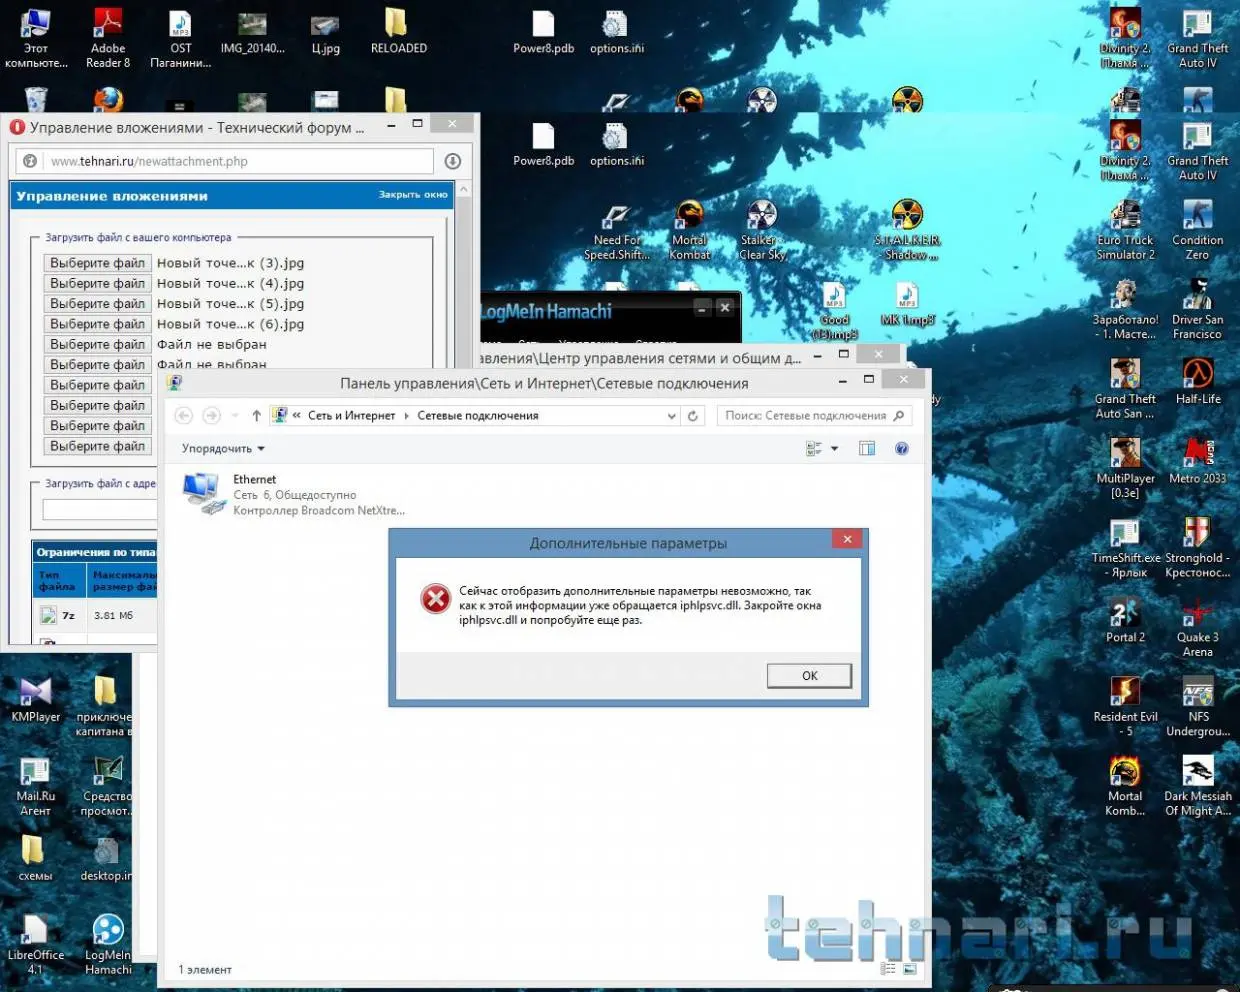1240x992 pixels.
Task: Launch Resident Evil 5 shortcut
Action: [1125, 707]
